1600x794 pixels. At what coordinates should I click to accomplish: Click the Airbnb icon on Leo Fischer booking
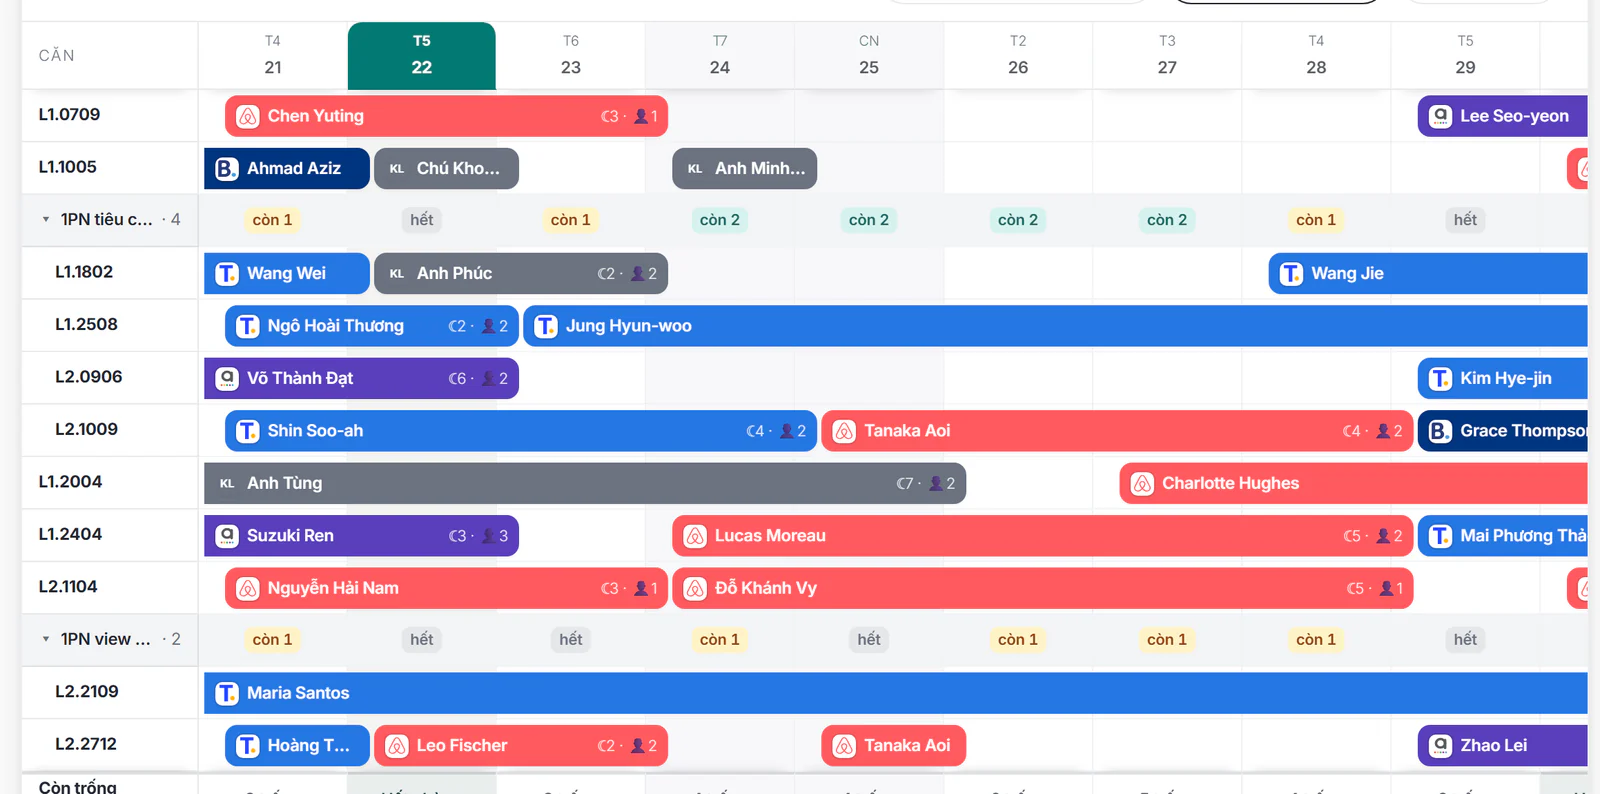click(x=397, y=746)
